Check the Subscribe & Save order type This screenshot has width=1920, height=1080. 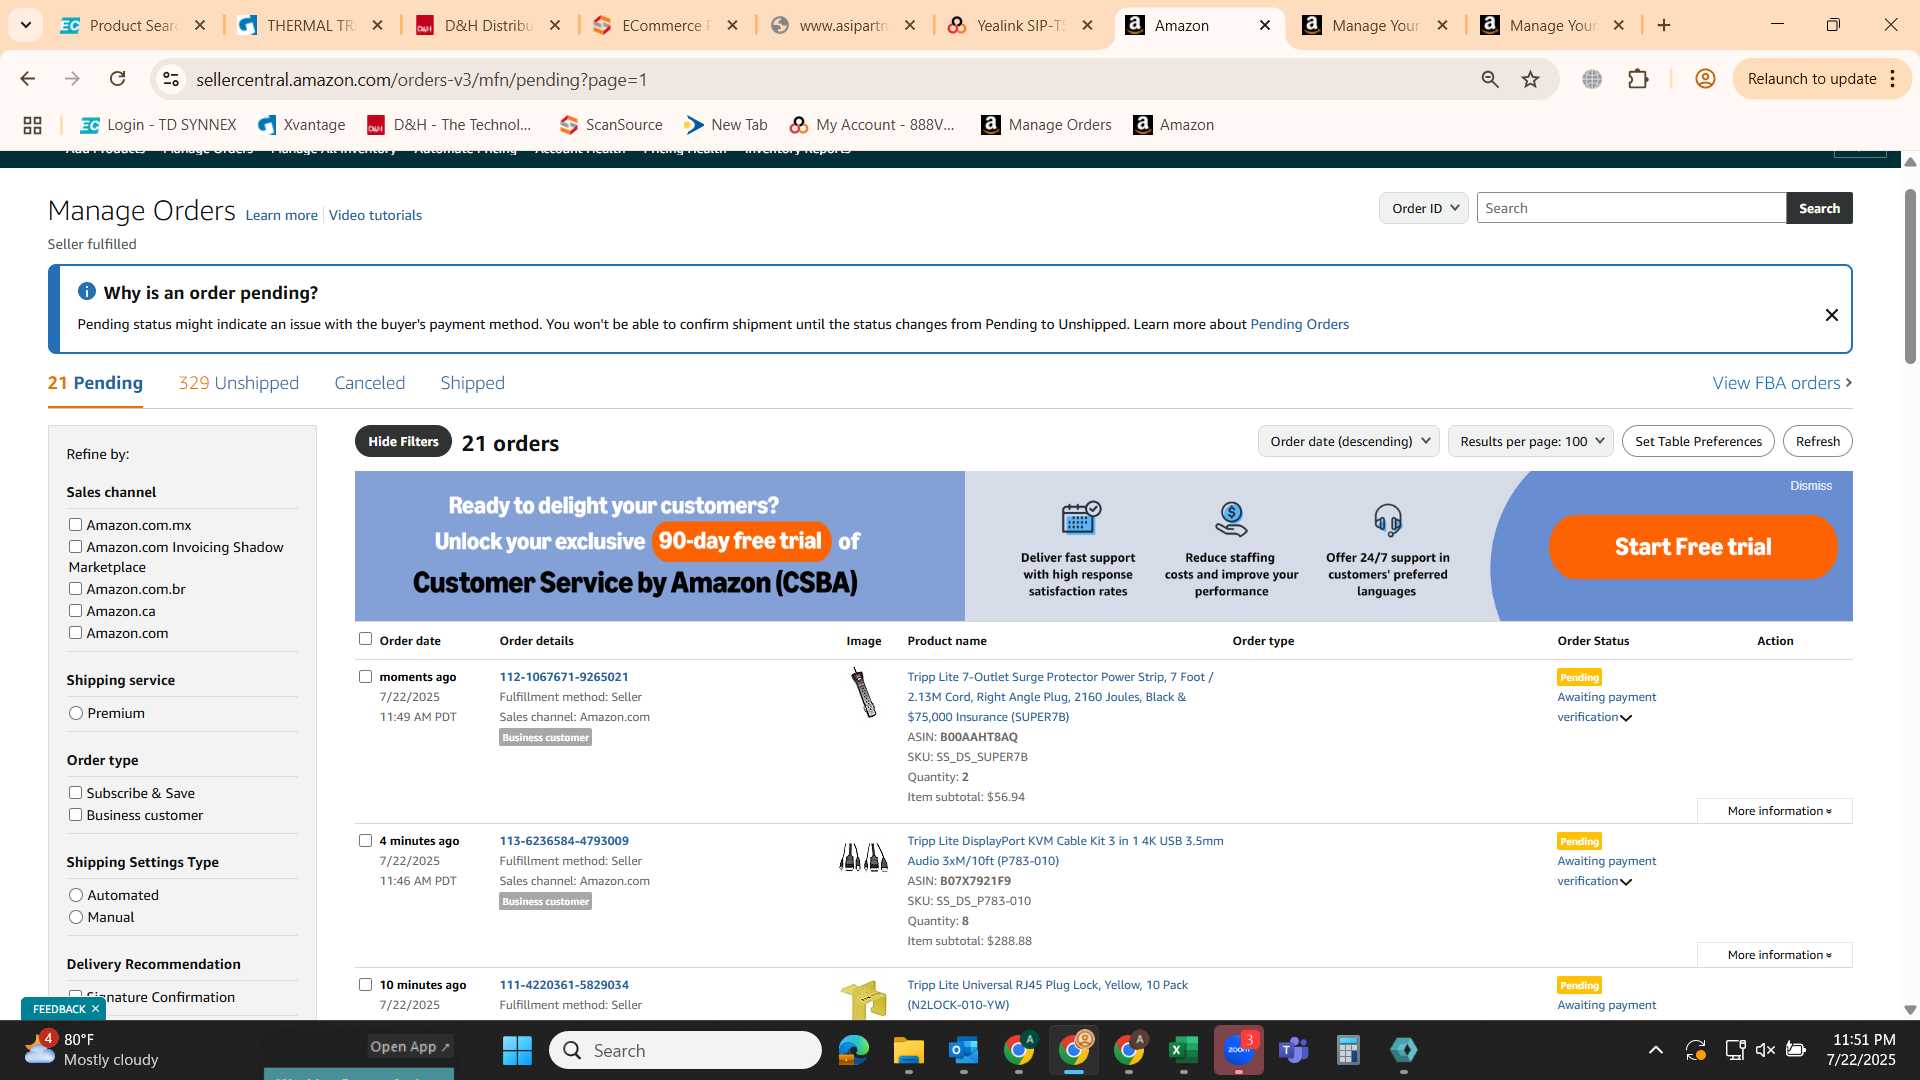(75, 792)
